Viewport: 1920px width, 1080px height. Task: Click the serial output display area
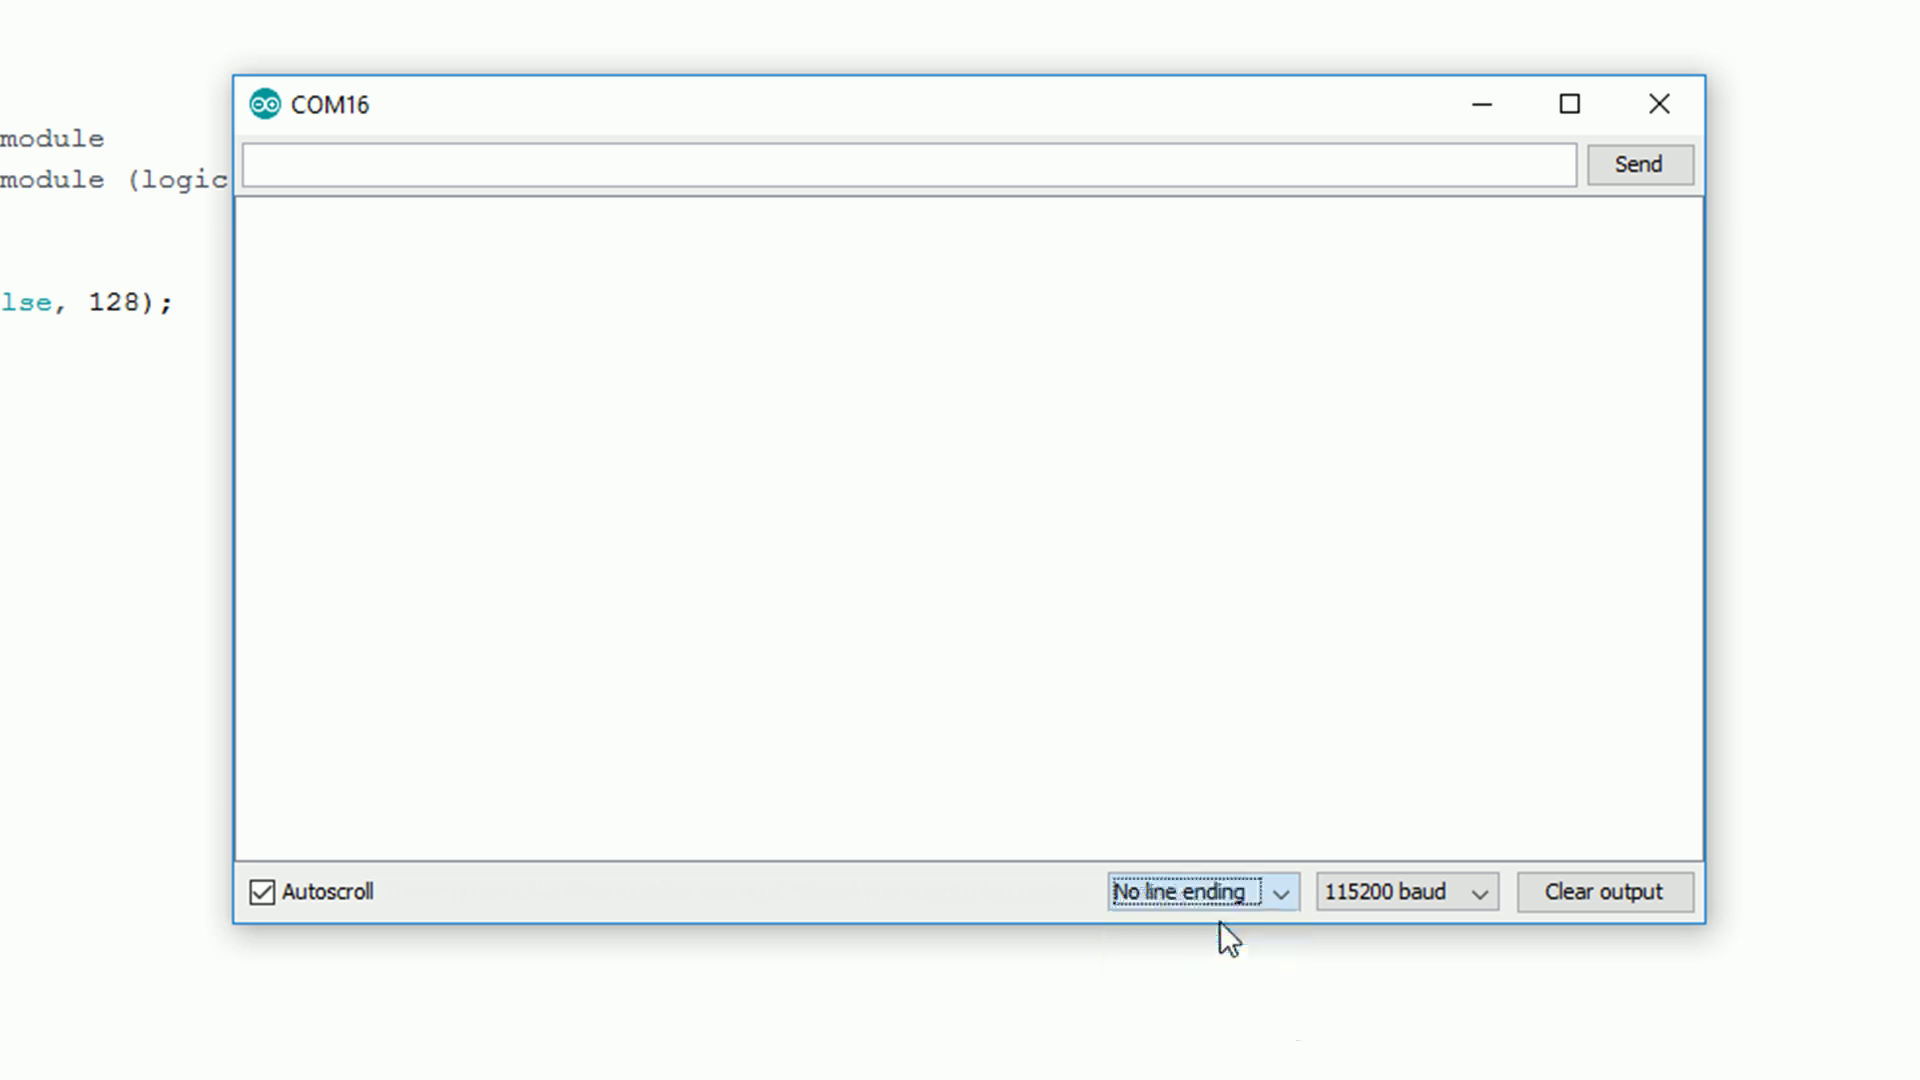(967, 527)
